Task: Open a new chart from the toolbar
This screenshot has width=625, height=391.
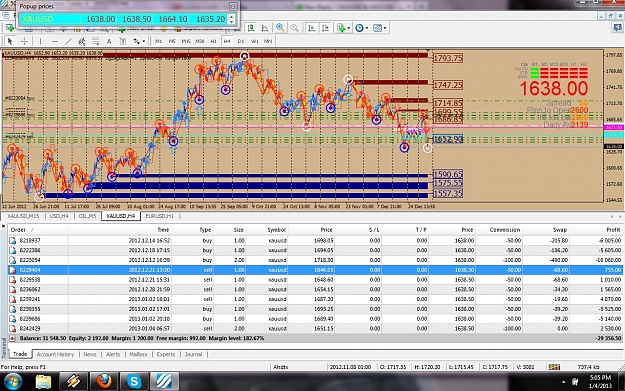Action: coord(9,28)
